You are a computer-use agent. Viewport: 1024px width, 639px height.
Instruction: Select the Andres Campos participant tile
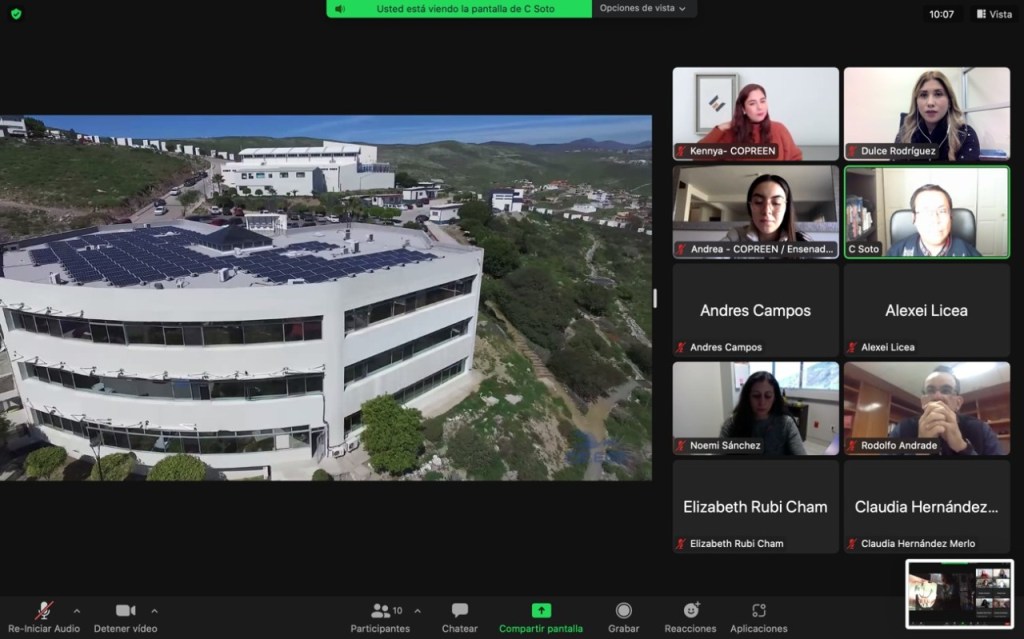(x=755, y=310)
